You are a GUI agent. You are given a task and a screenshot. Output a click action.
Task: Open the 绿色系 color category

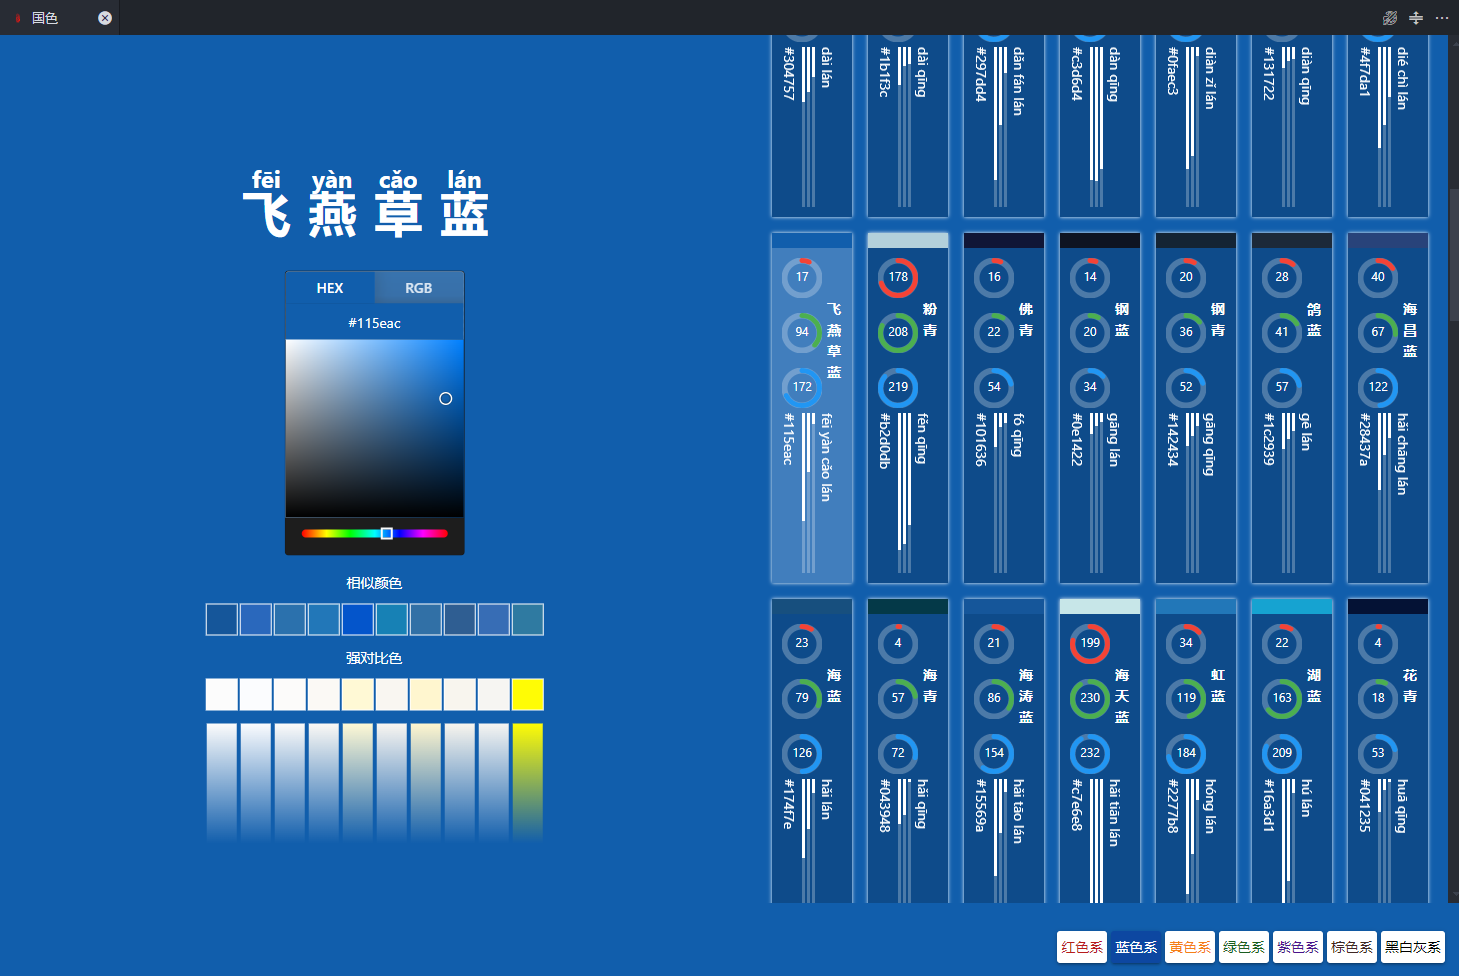(1243, 947)
